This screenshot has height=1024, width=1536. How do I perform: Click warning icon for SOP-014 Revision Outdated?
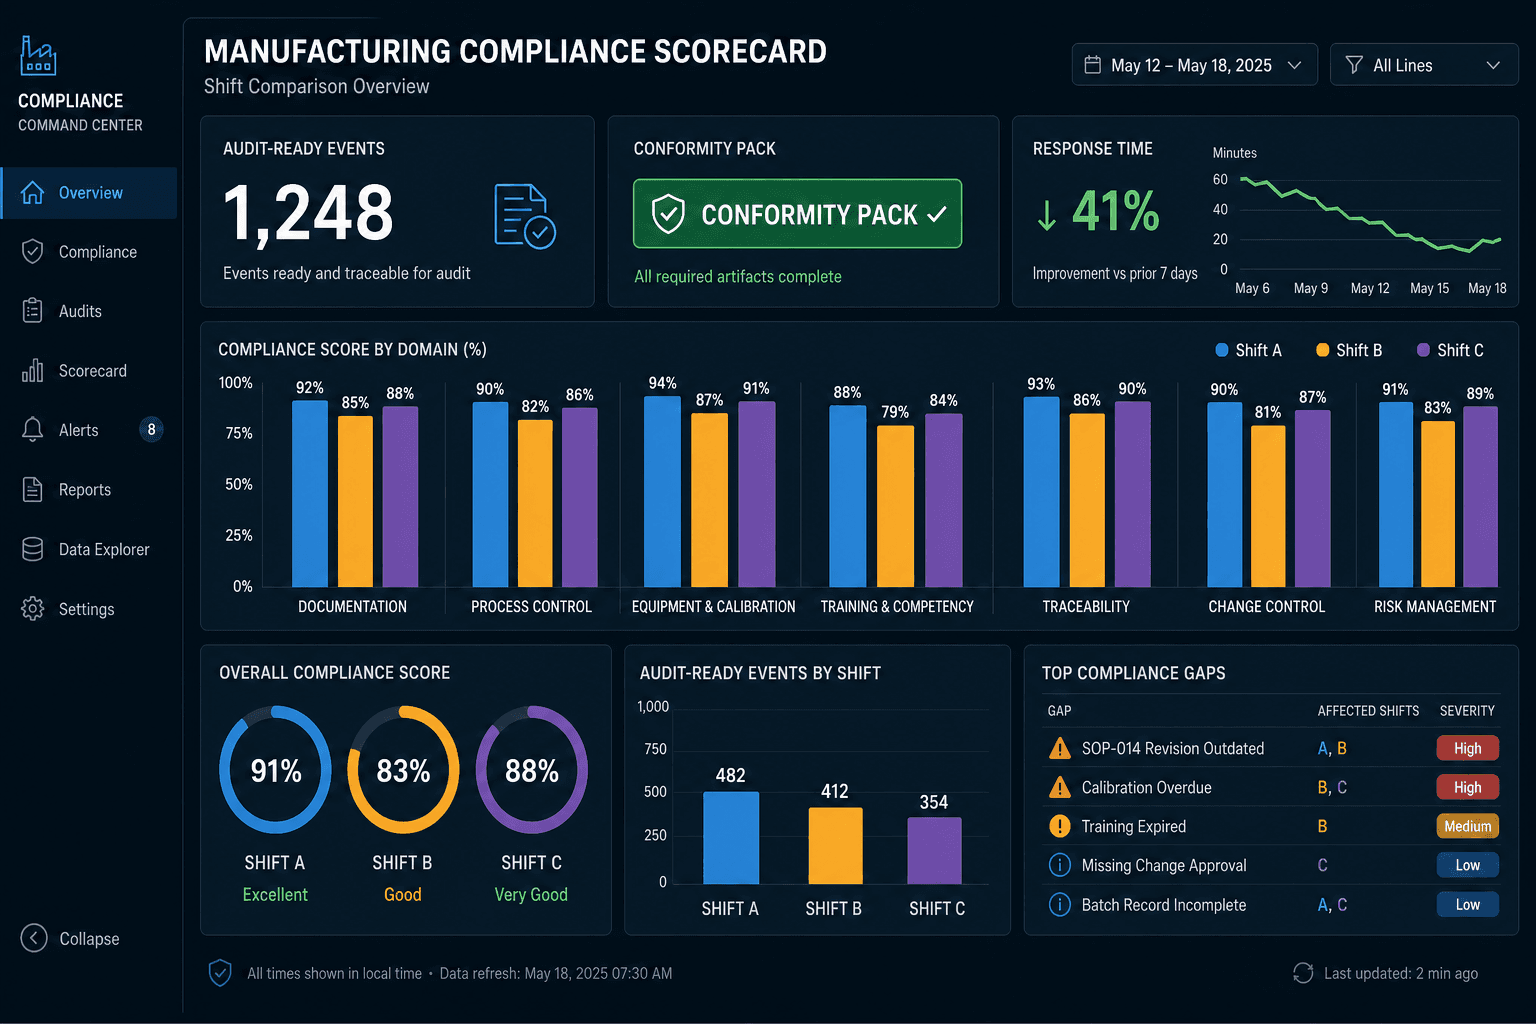click(x=1059, y=748)
